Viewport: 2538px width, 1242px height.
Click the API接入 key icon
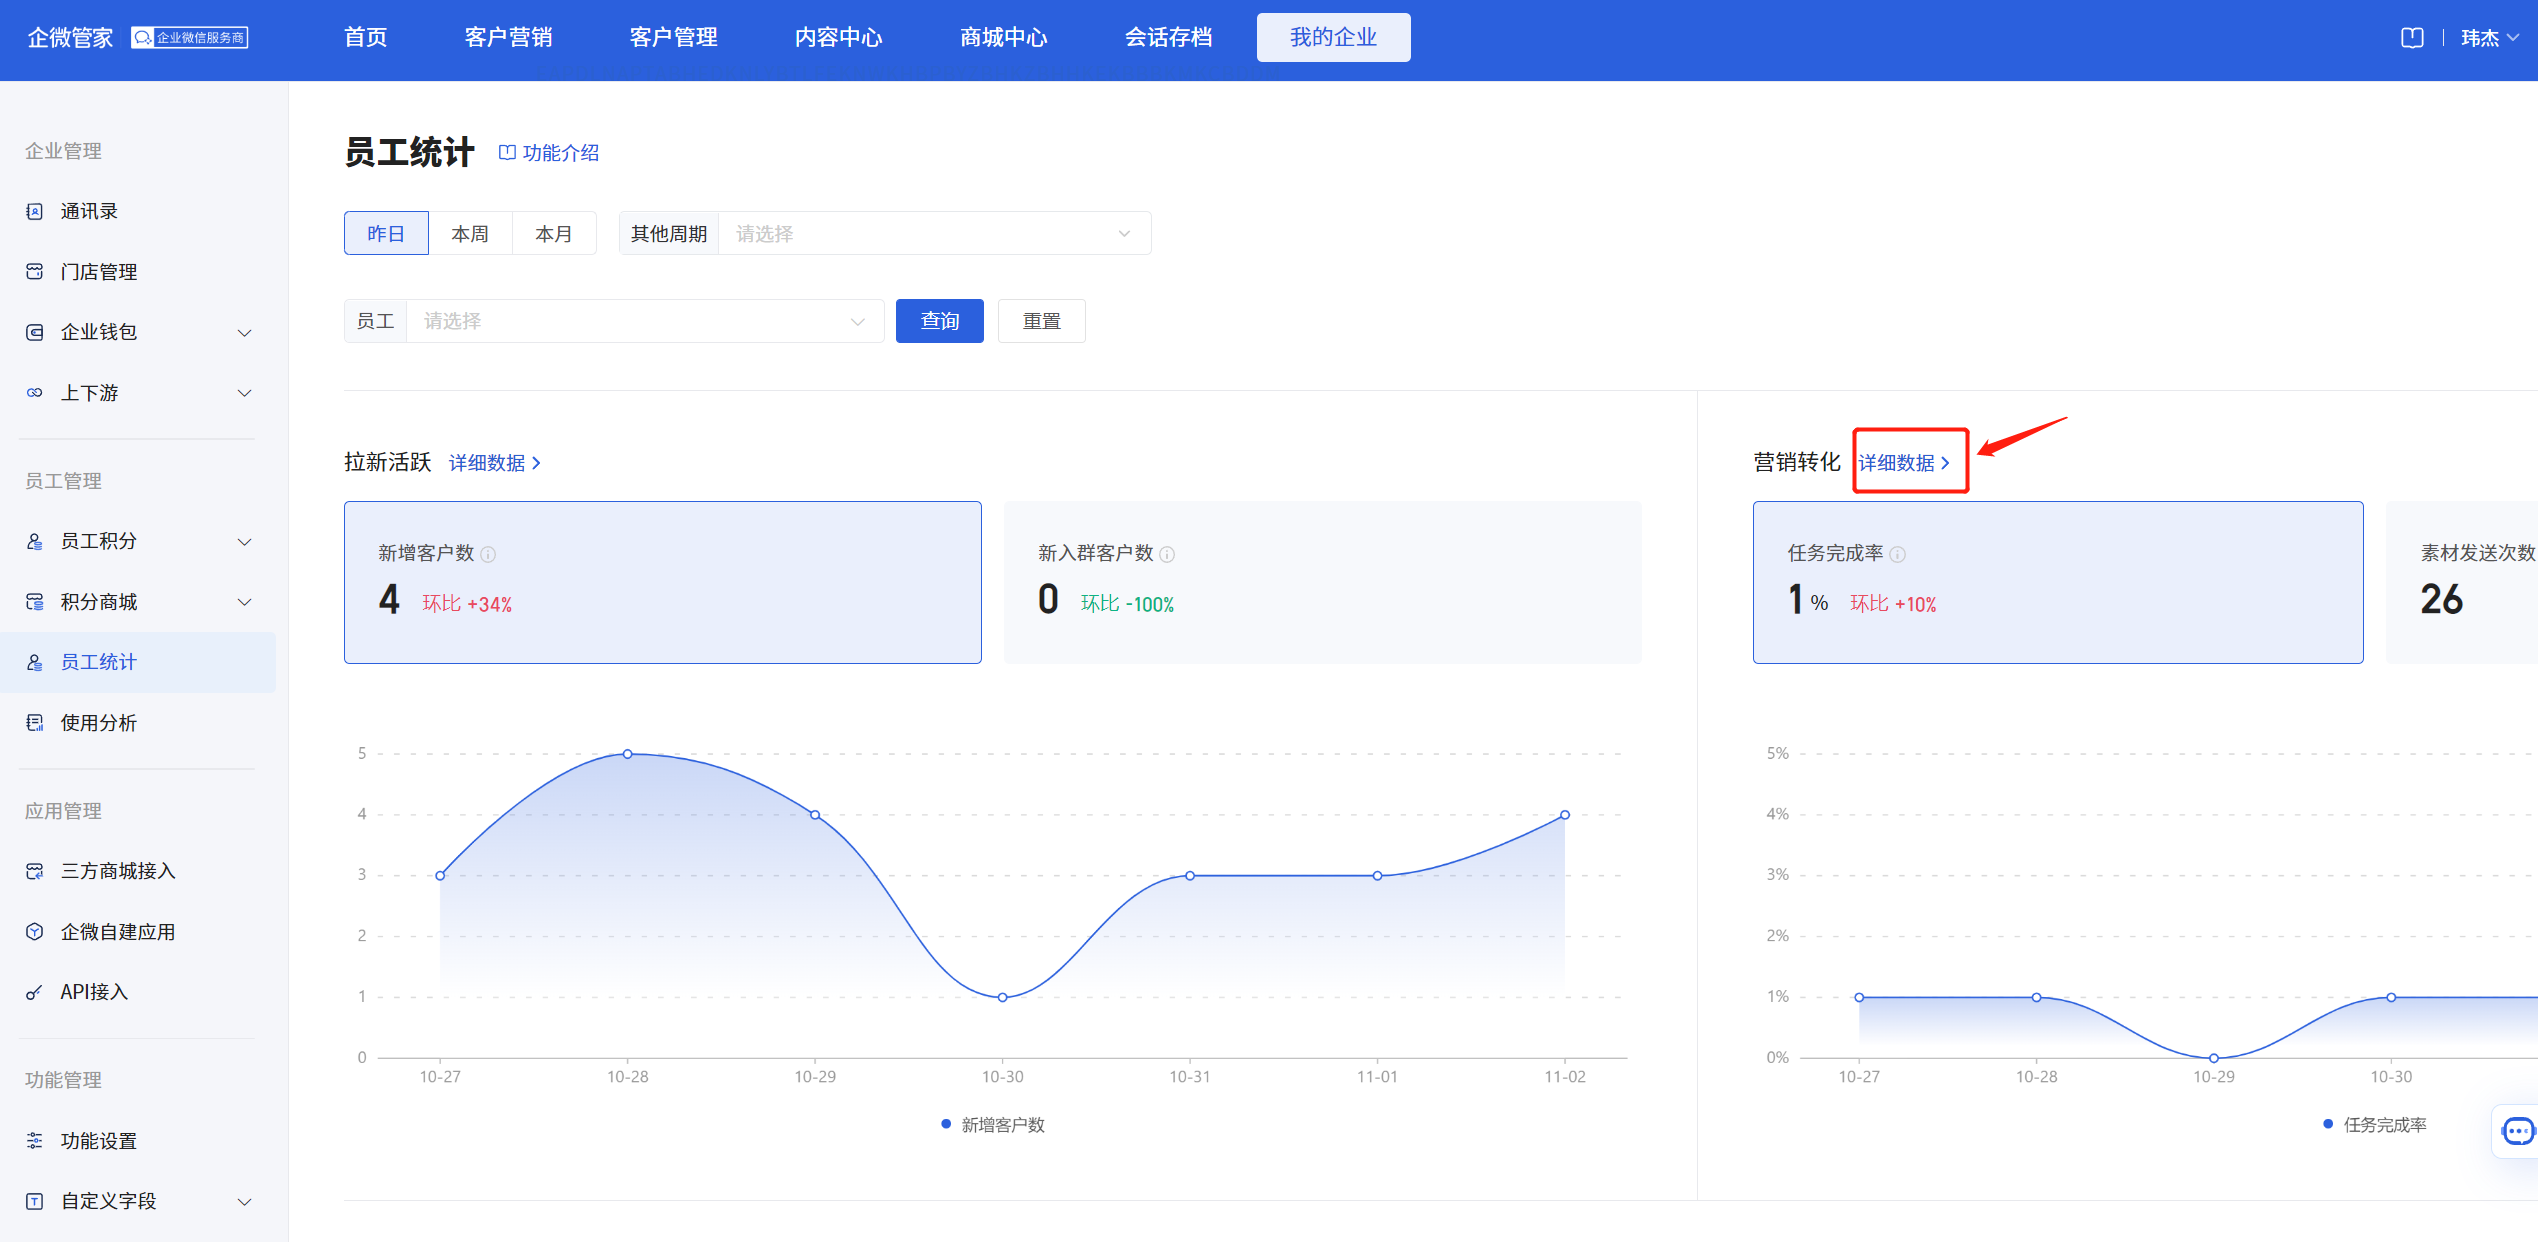35,992
